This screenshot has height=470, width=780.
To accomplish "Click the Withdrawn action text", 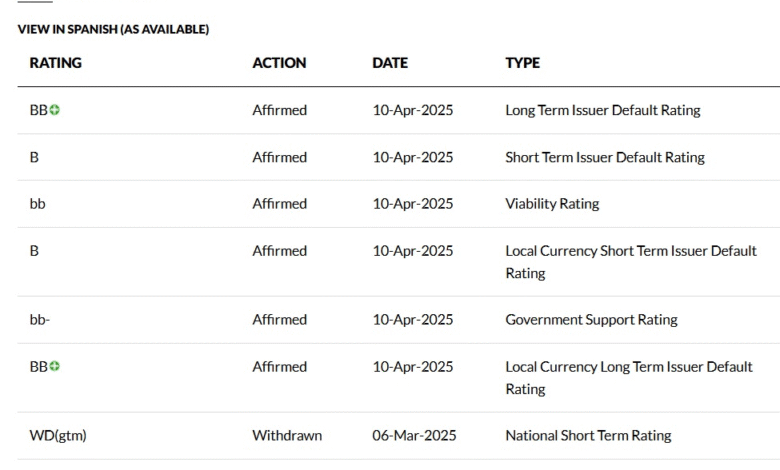I will click(287, 436).
